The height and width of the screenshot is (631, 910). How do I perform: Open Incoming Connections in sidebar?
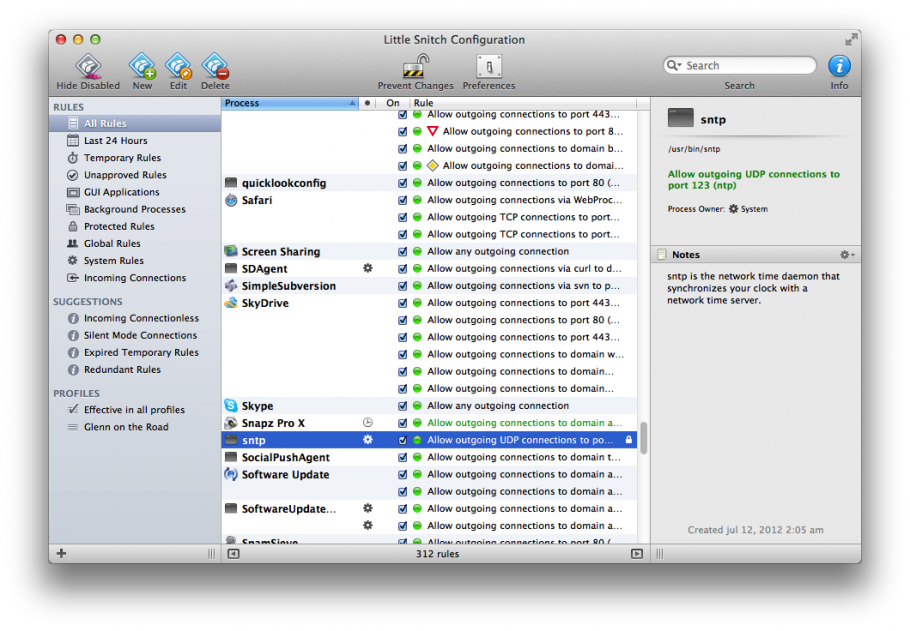(x=135, y=277)
